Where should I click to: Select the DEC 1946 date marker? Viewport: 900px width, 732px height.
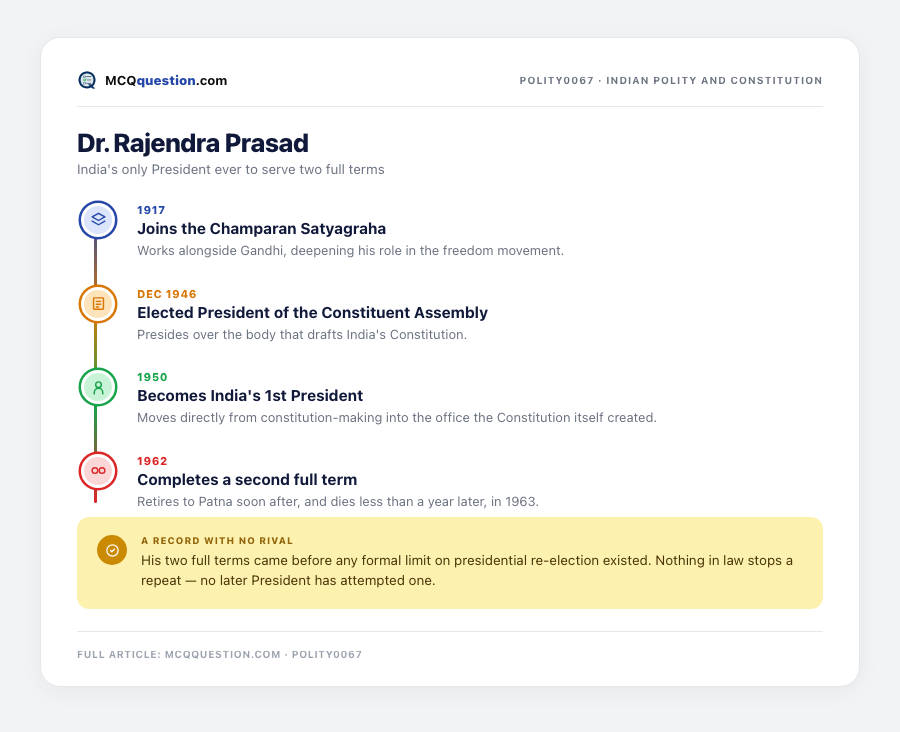(167, 294)
